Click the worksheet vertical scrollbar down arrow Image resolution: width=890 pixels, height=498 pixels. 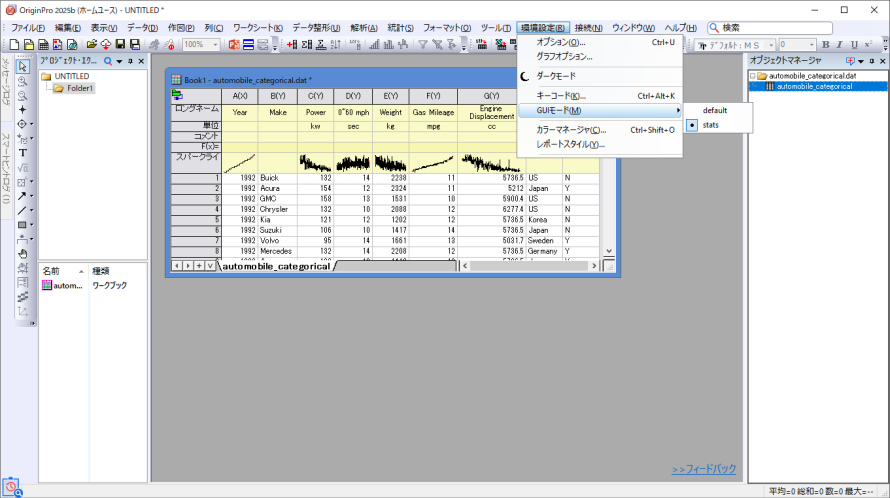[609, 250]
